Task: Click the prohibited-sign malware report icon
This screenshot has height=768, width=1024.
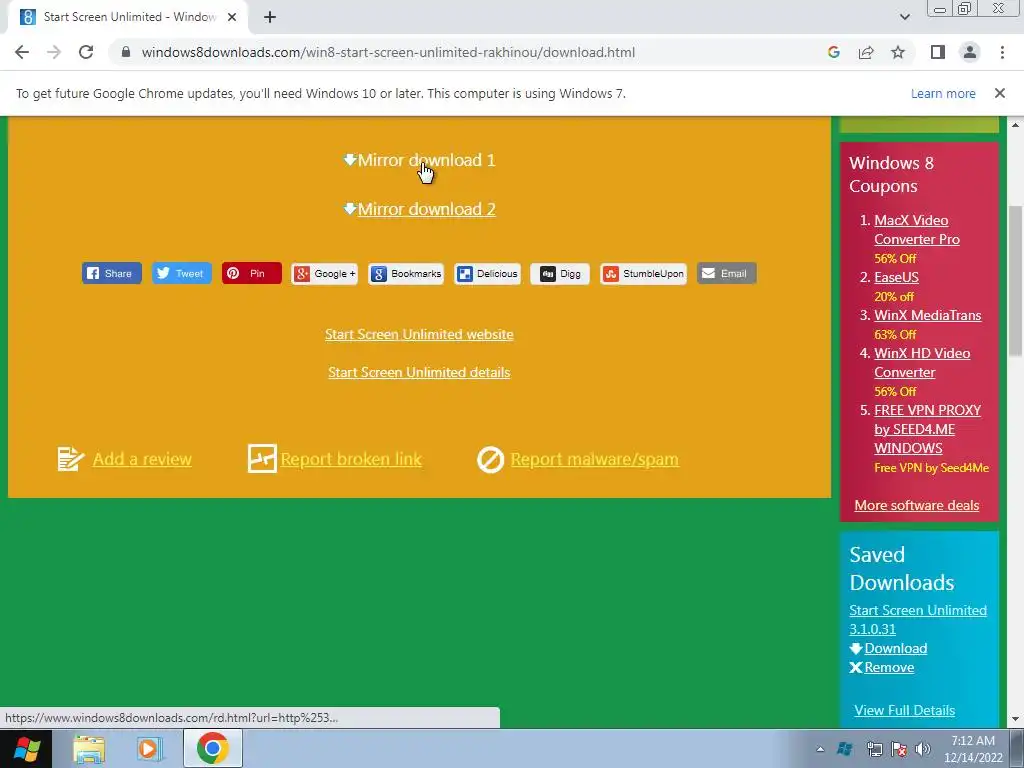Action: click(x=490, y=460)
